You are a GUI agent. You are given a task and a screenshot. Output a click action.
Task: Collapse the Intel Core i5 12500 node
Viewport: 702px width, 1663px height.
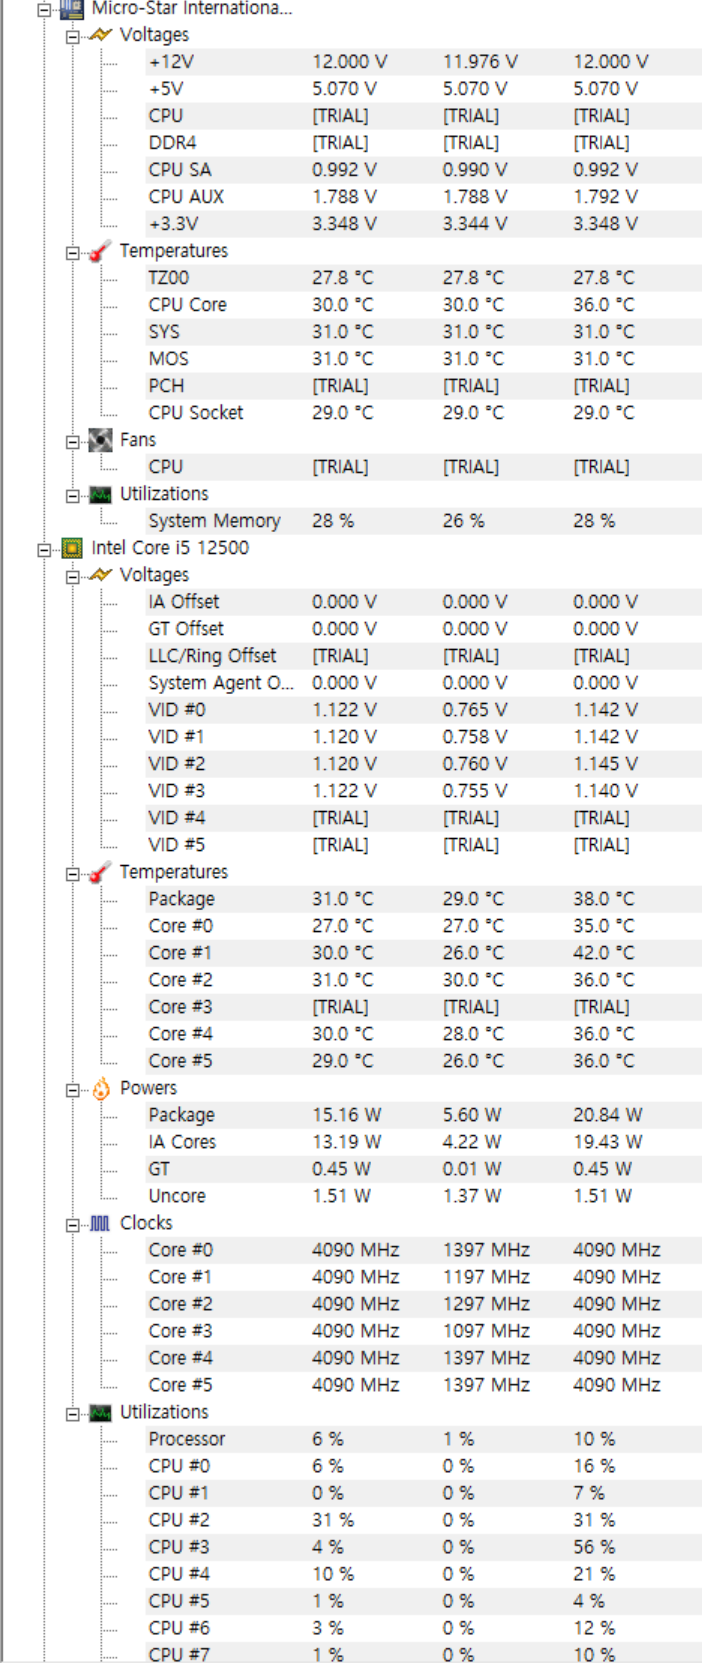pyautogui.click(x=44, y=549)
